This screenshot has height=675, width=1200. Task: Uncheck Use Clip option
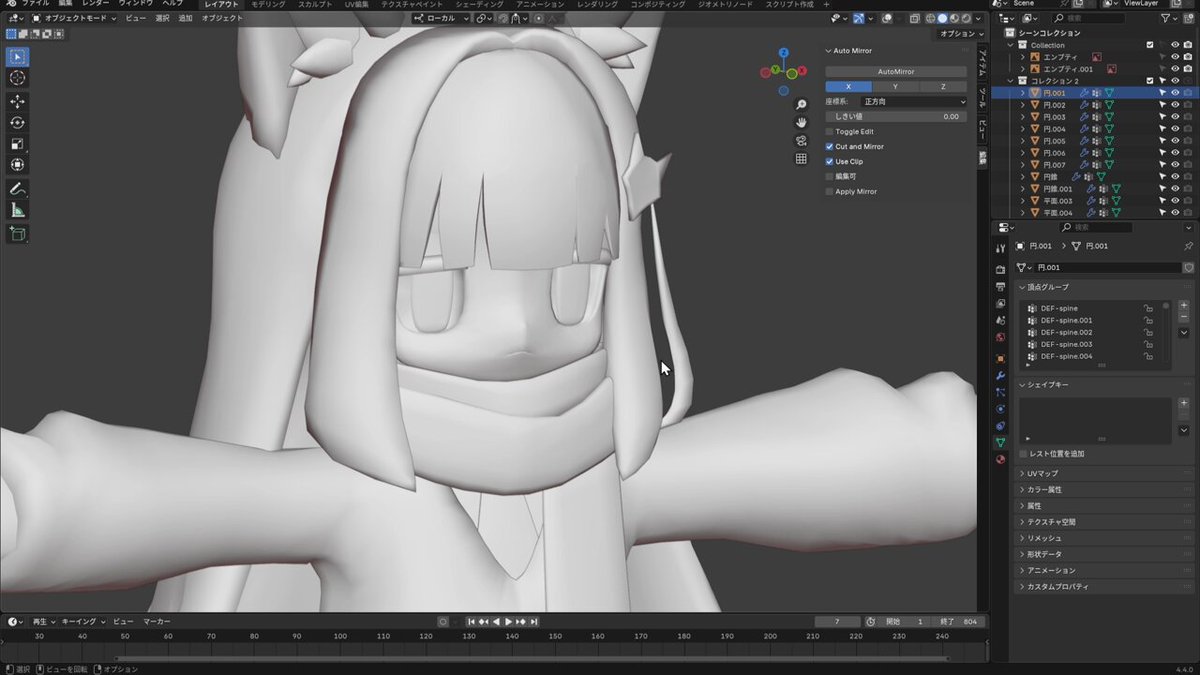click(829, 161)
